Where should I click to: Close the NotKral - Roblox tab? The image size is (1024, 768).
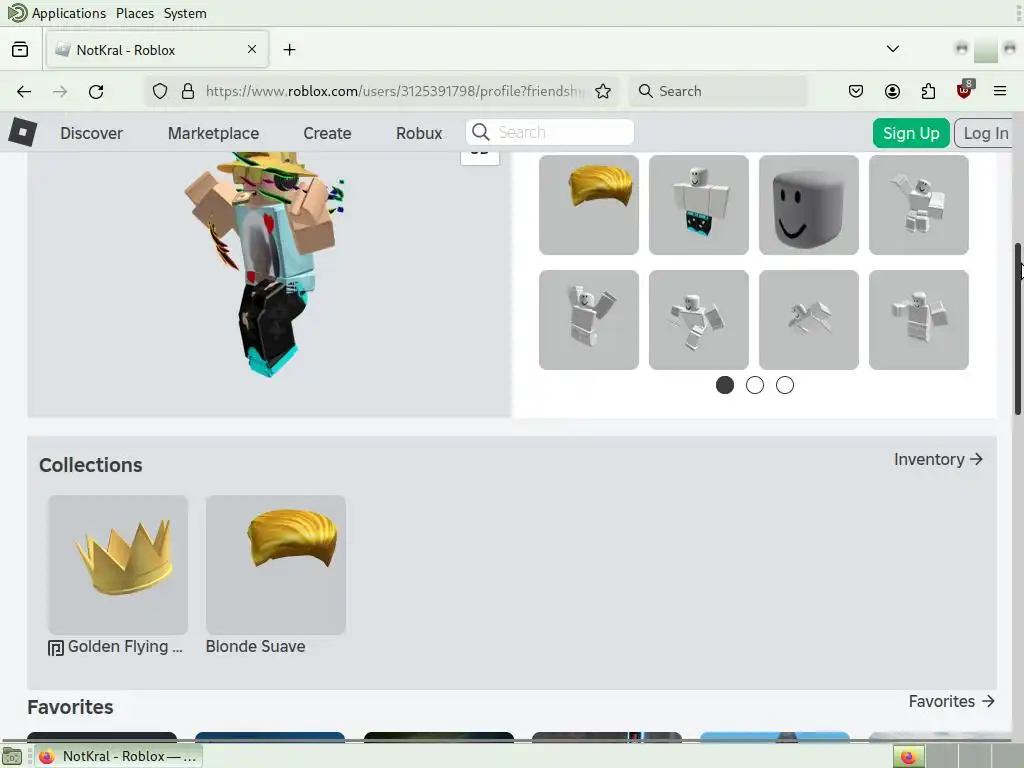(252, 49)
